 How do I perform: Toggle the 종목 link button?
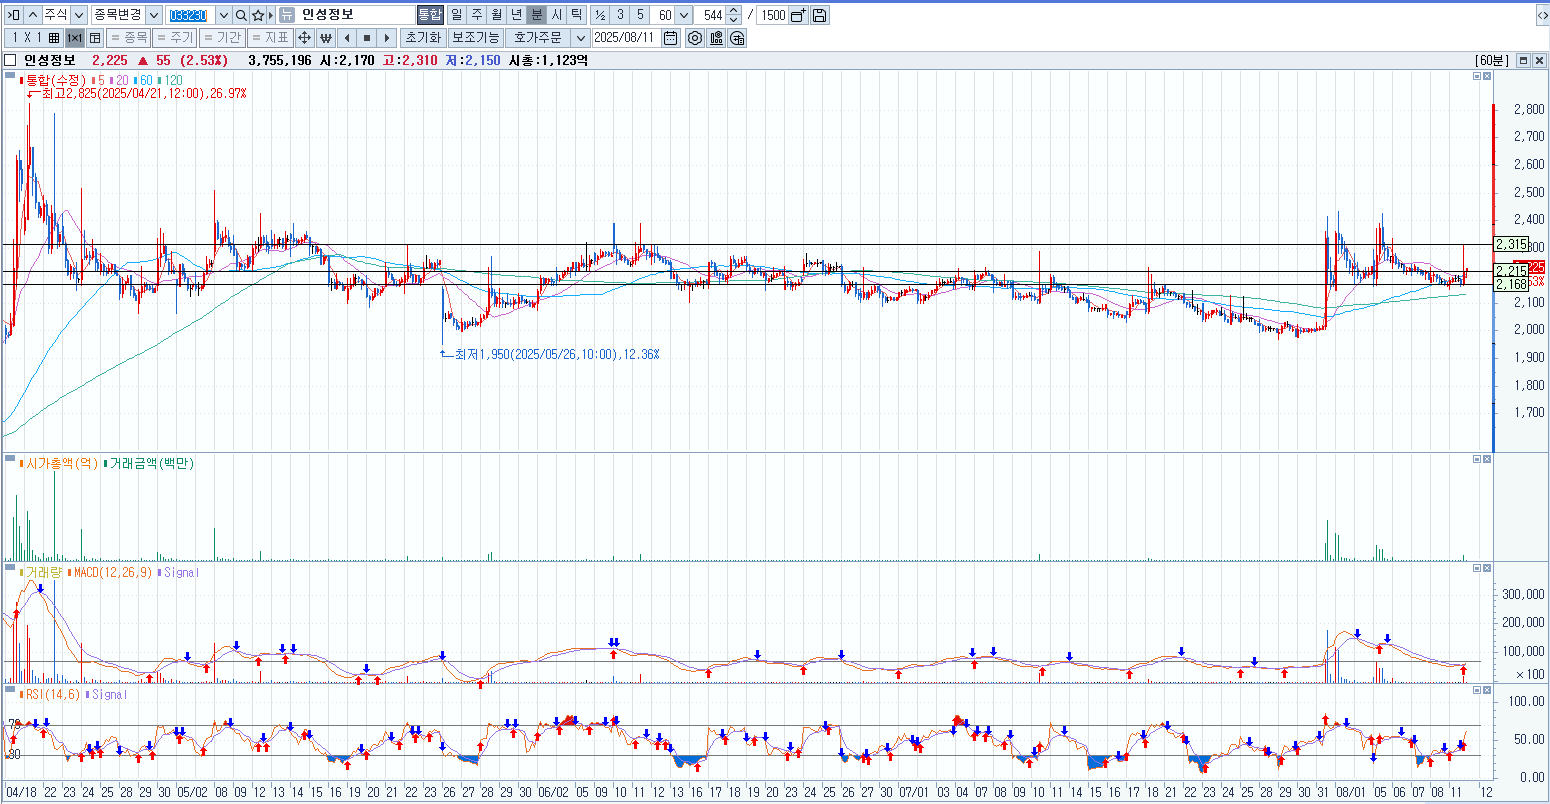click(x=128, y=38)
